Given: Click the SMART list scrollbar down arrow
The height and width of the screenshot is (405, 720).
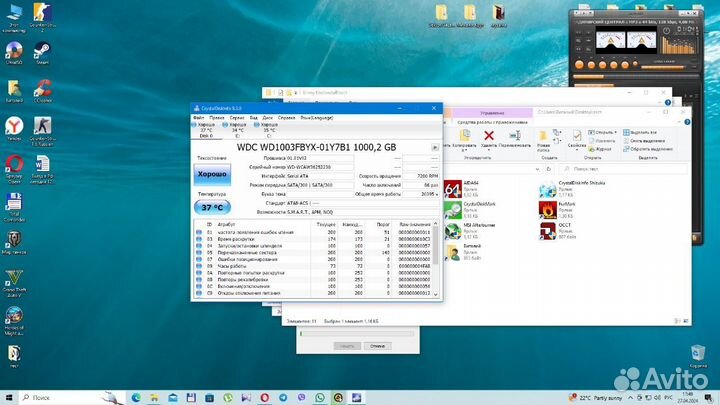Looking at the screenshot, I should [x=436, y=294].
